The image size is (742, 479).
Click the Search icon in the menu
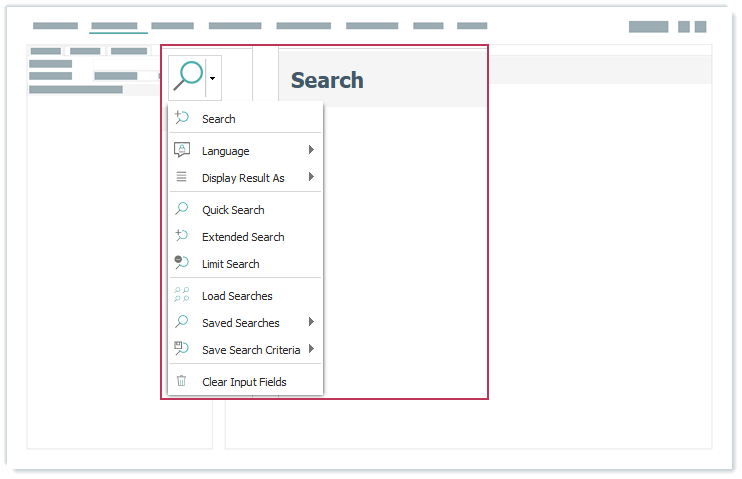(x=182, y=118)
